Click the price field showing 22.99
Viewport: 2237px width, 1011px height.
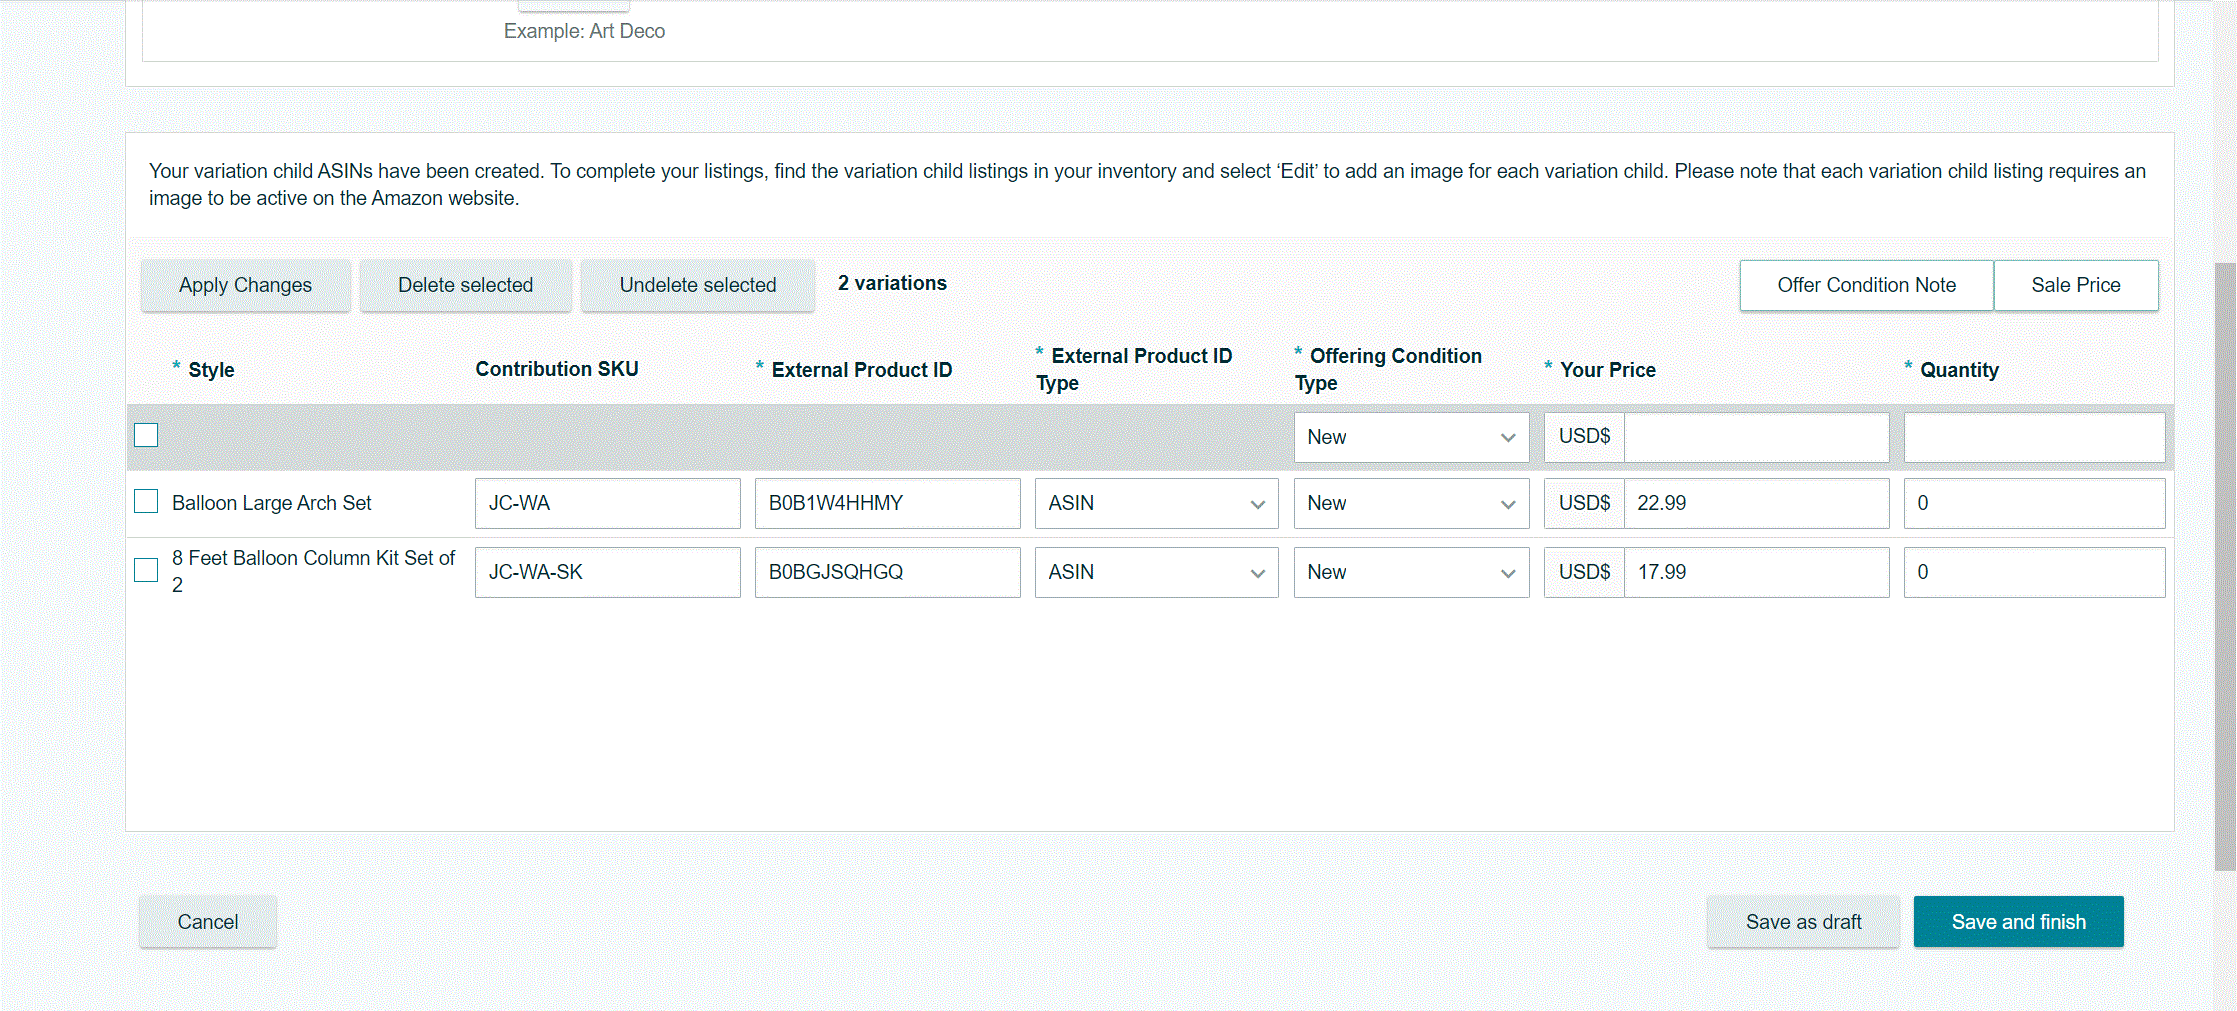pyautogui.click(x=1755, y=503)
